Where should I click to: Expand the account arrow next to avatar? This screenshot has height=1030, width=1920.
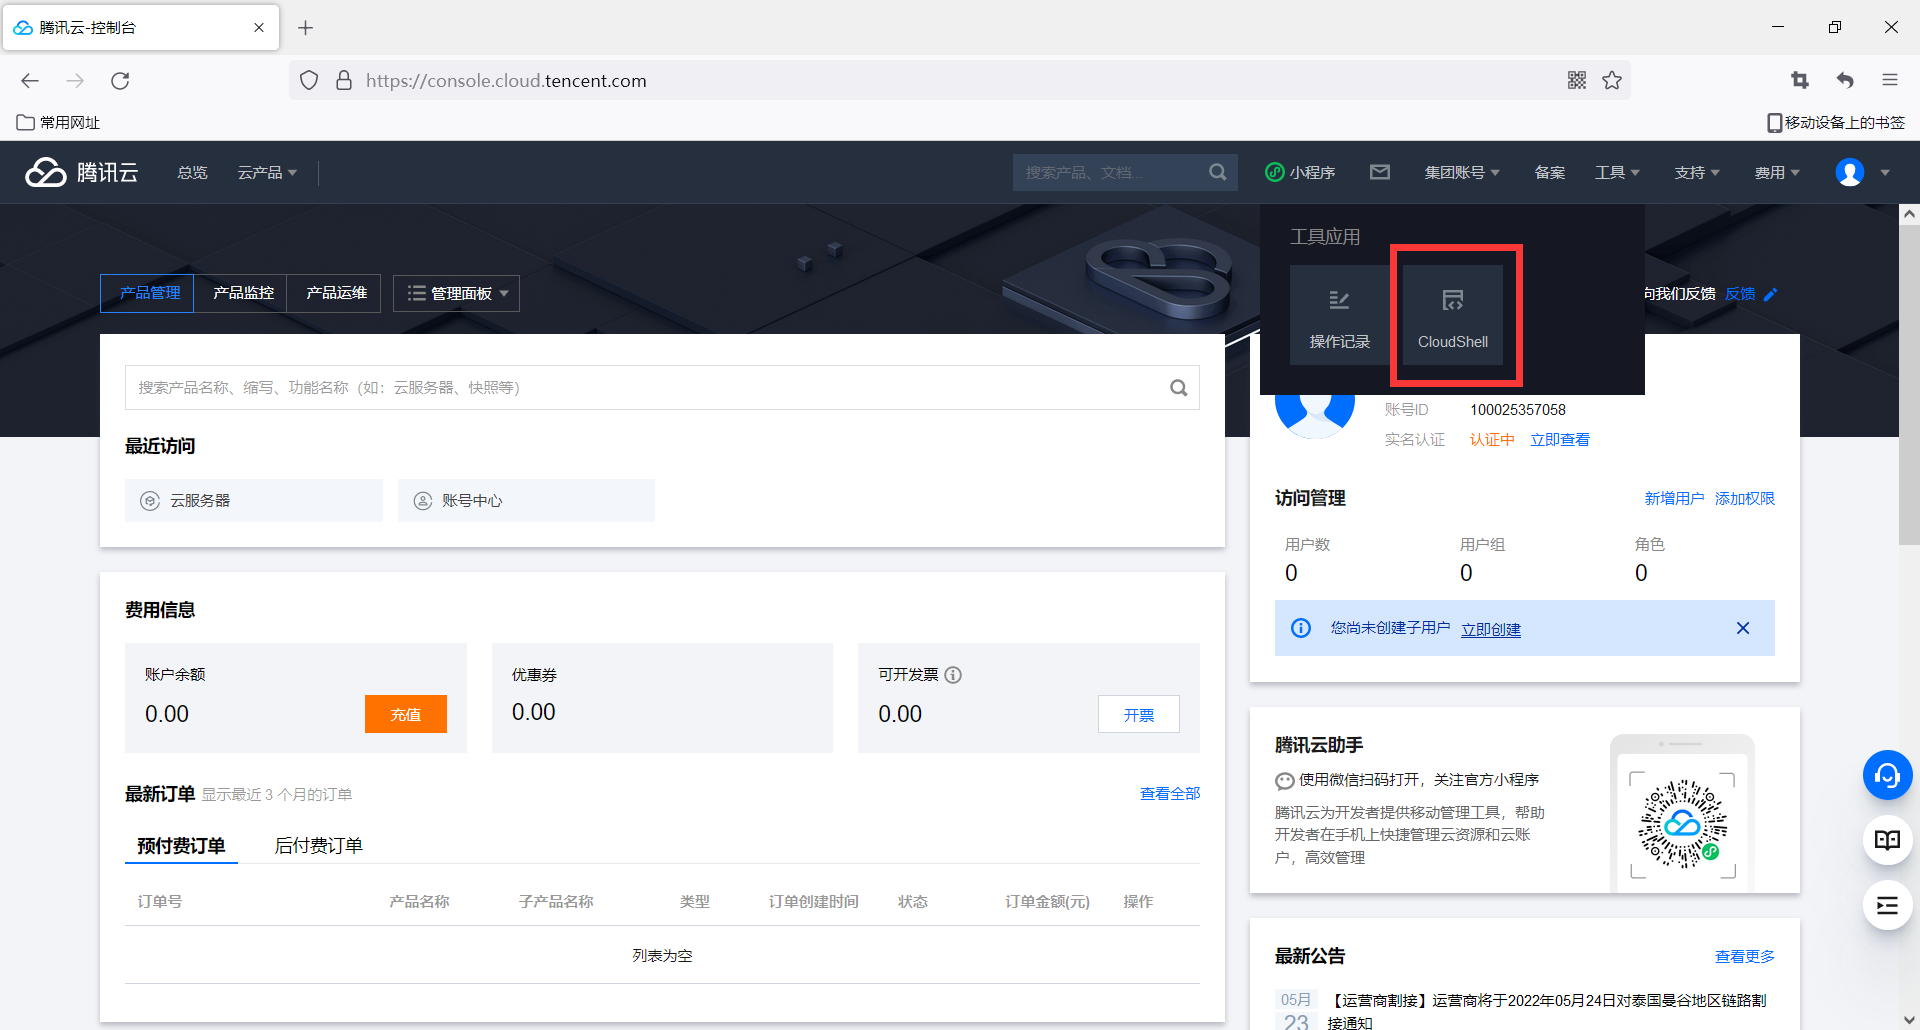[1885, 172]
